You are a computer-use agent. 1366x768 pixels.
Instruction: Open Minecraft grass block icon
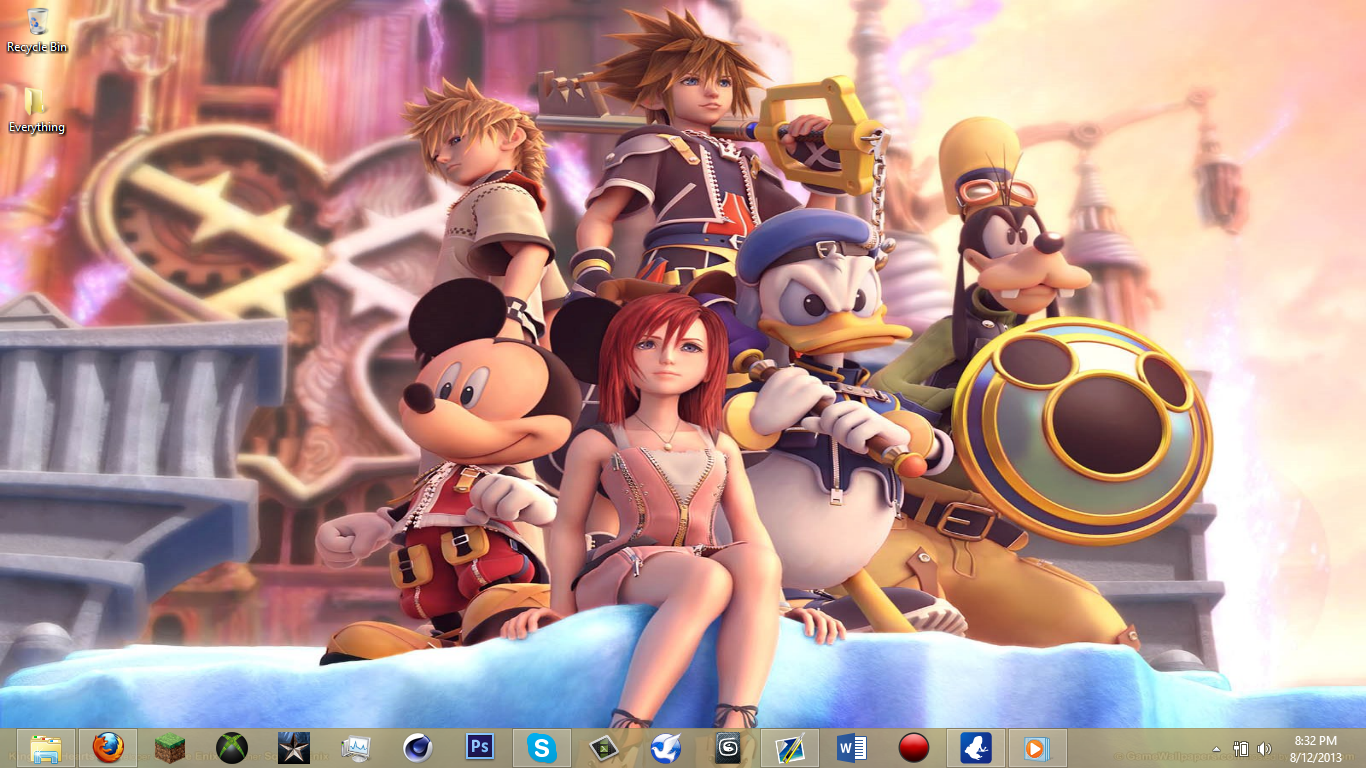pos(170,748)
